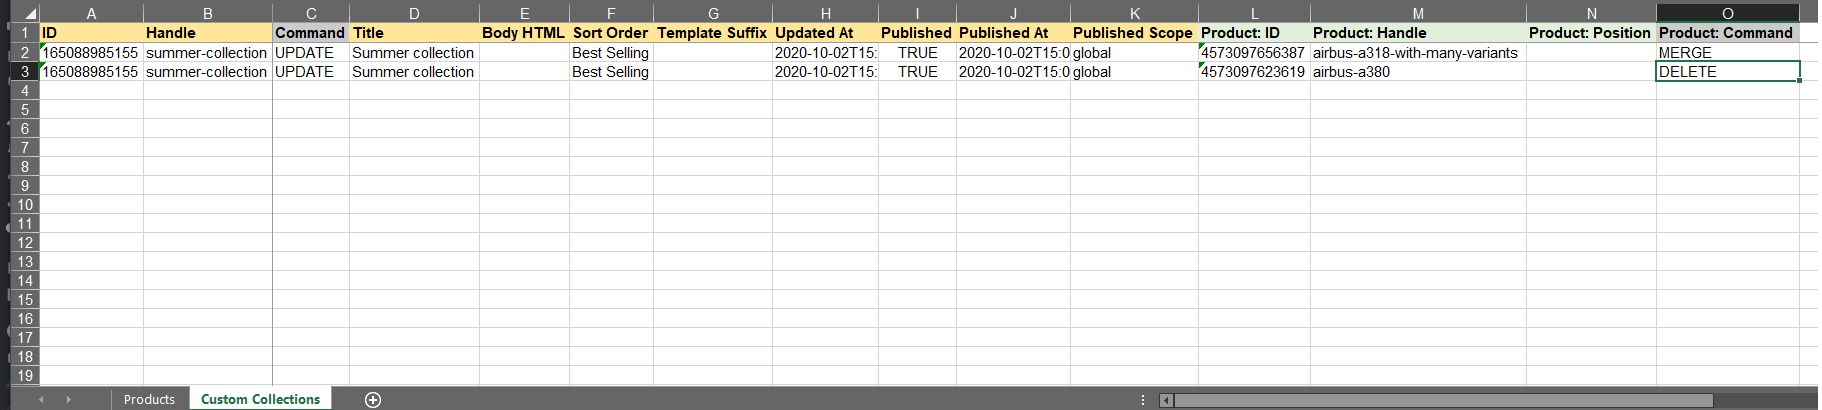Click the Published Scope header cell

1133,32
